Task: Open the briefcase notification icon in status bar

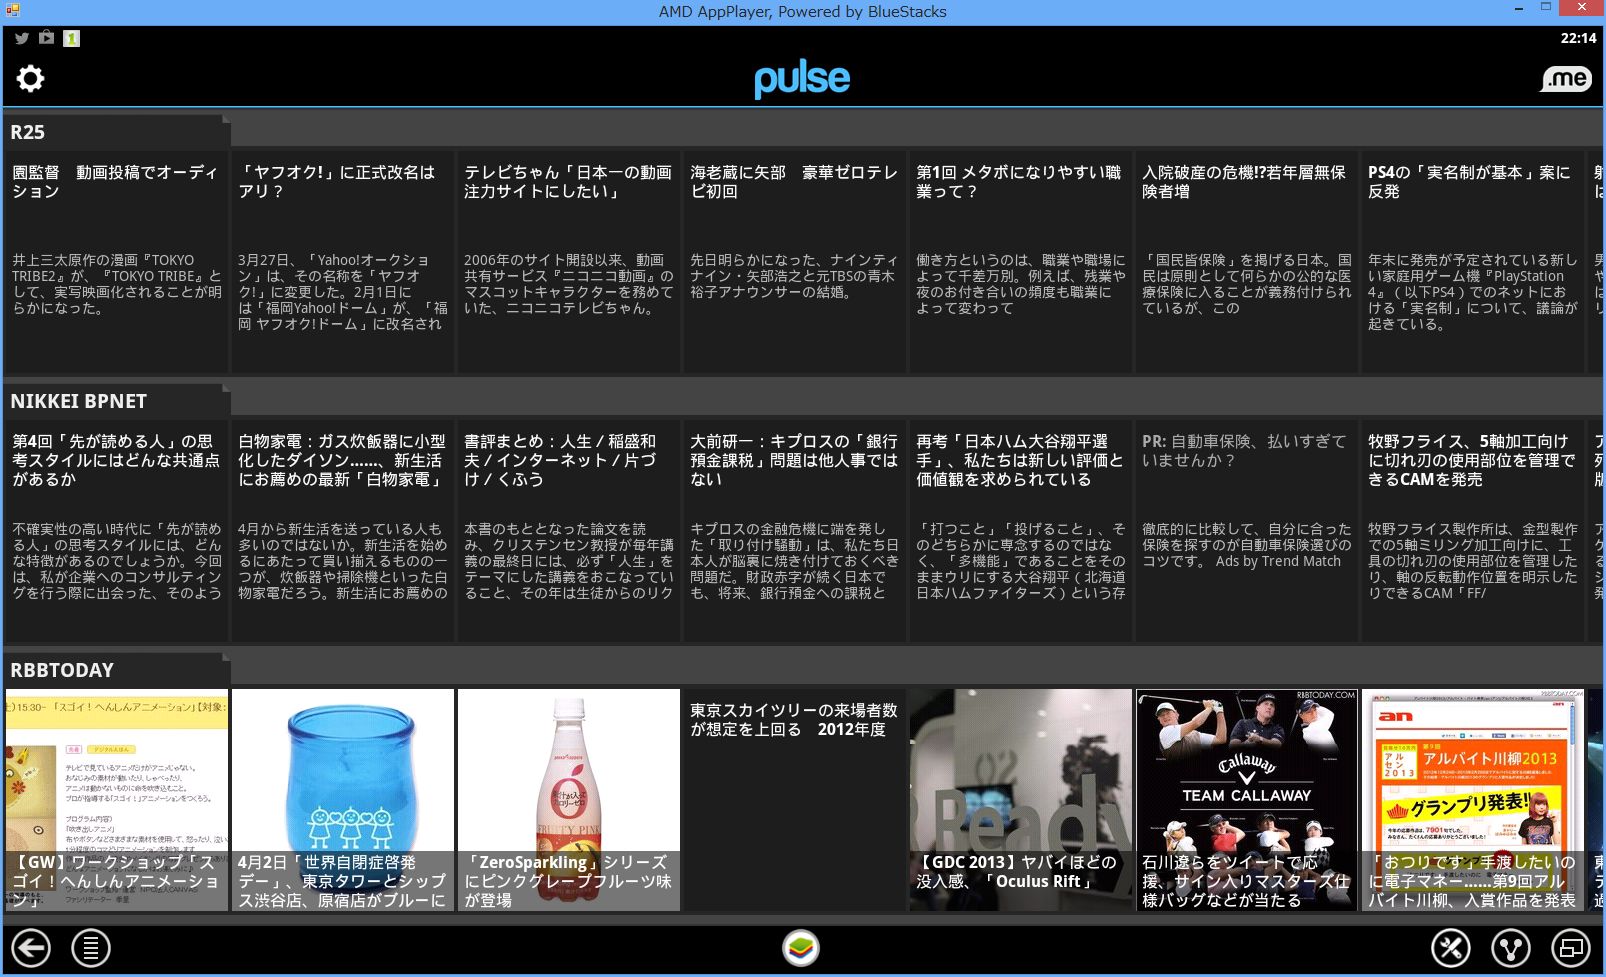Action: point(46,38)
